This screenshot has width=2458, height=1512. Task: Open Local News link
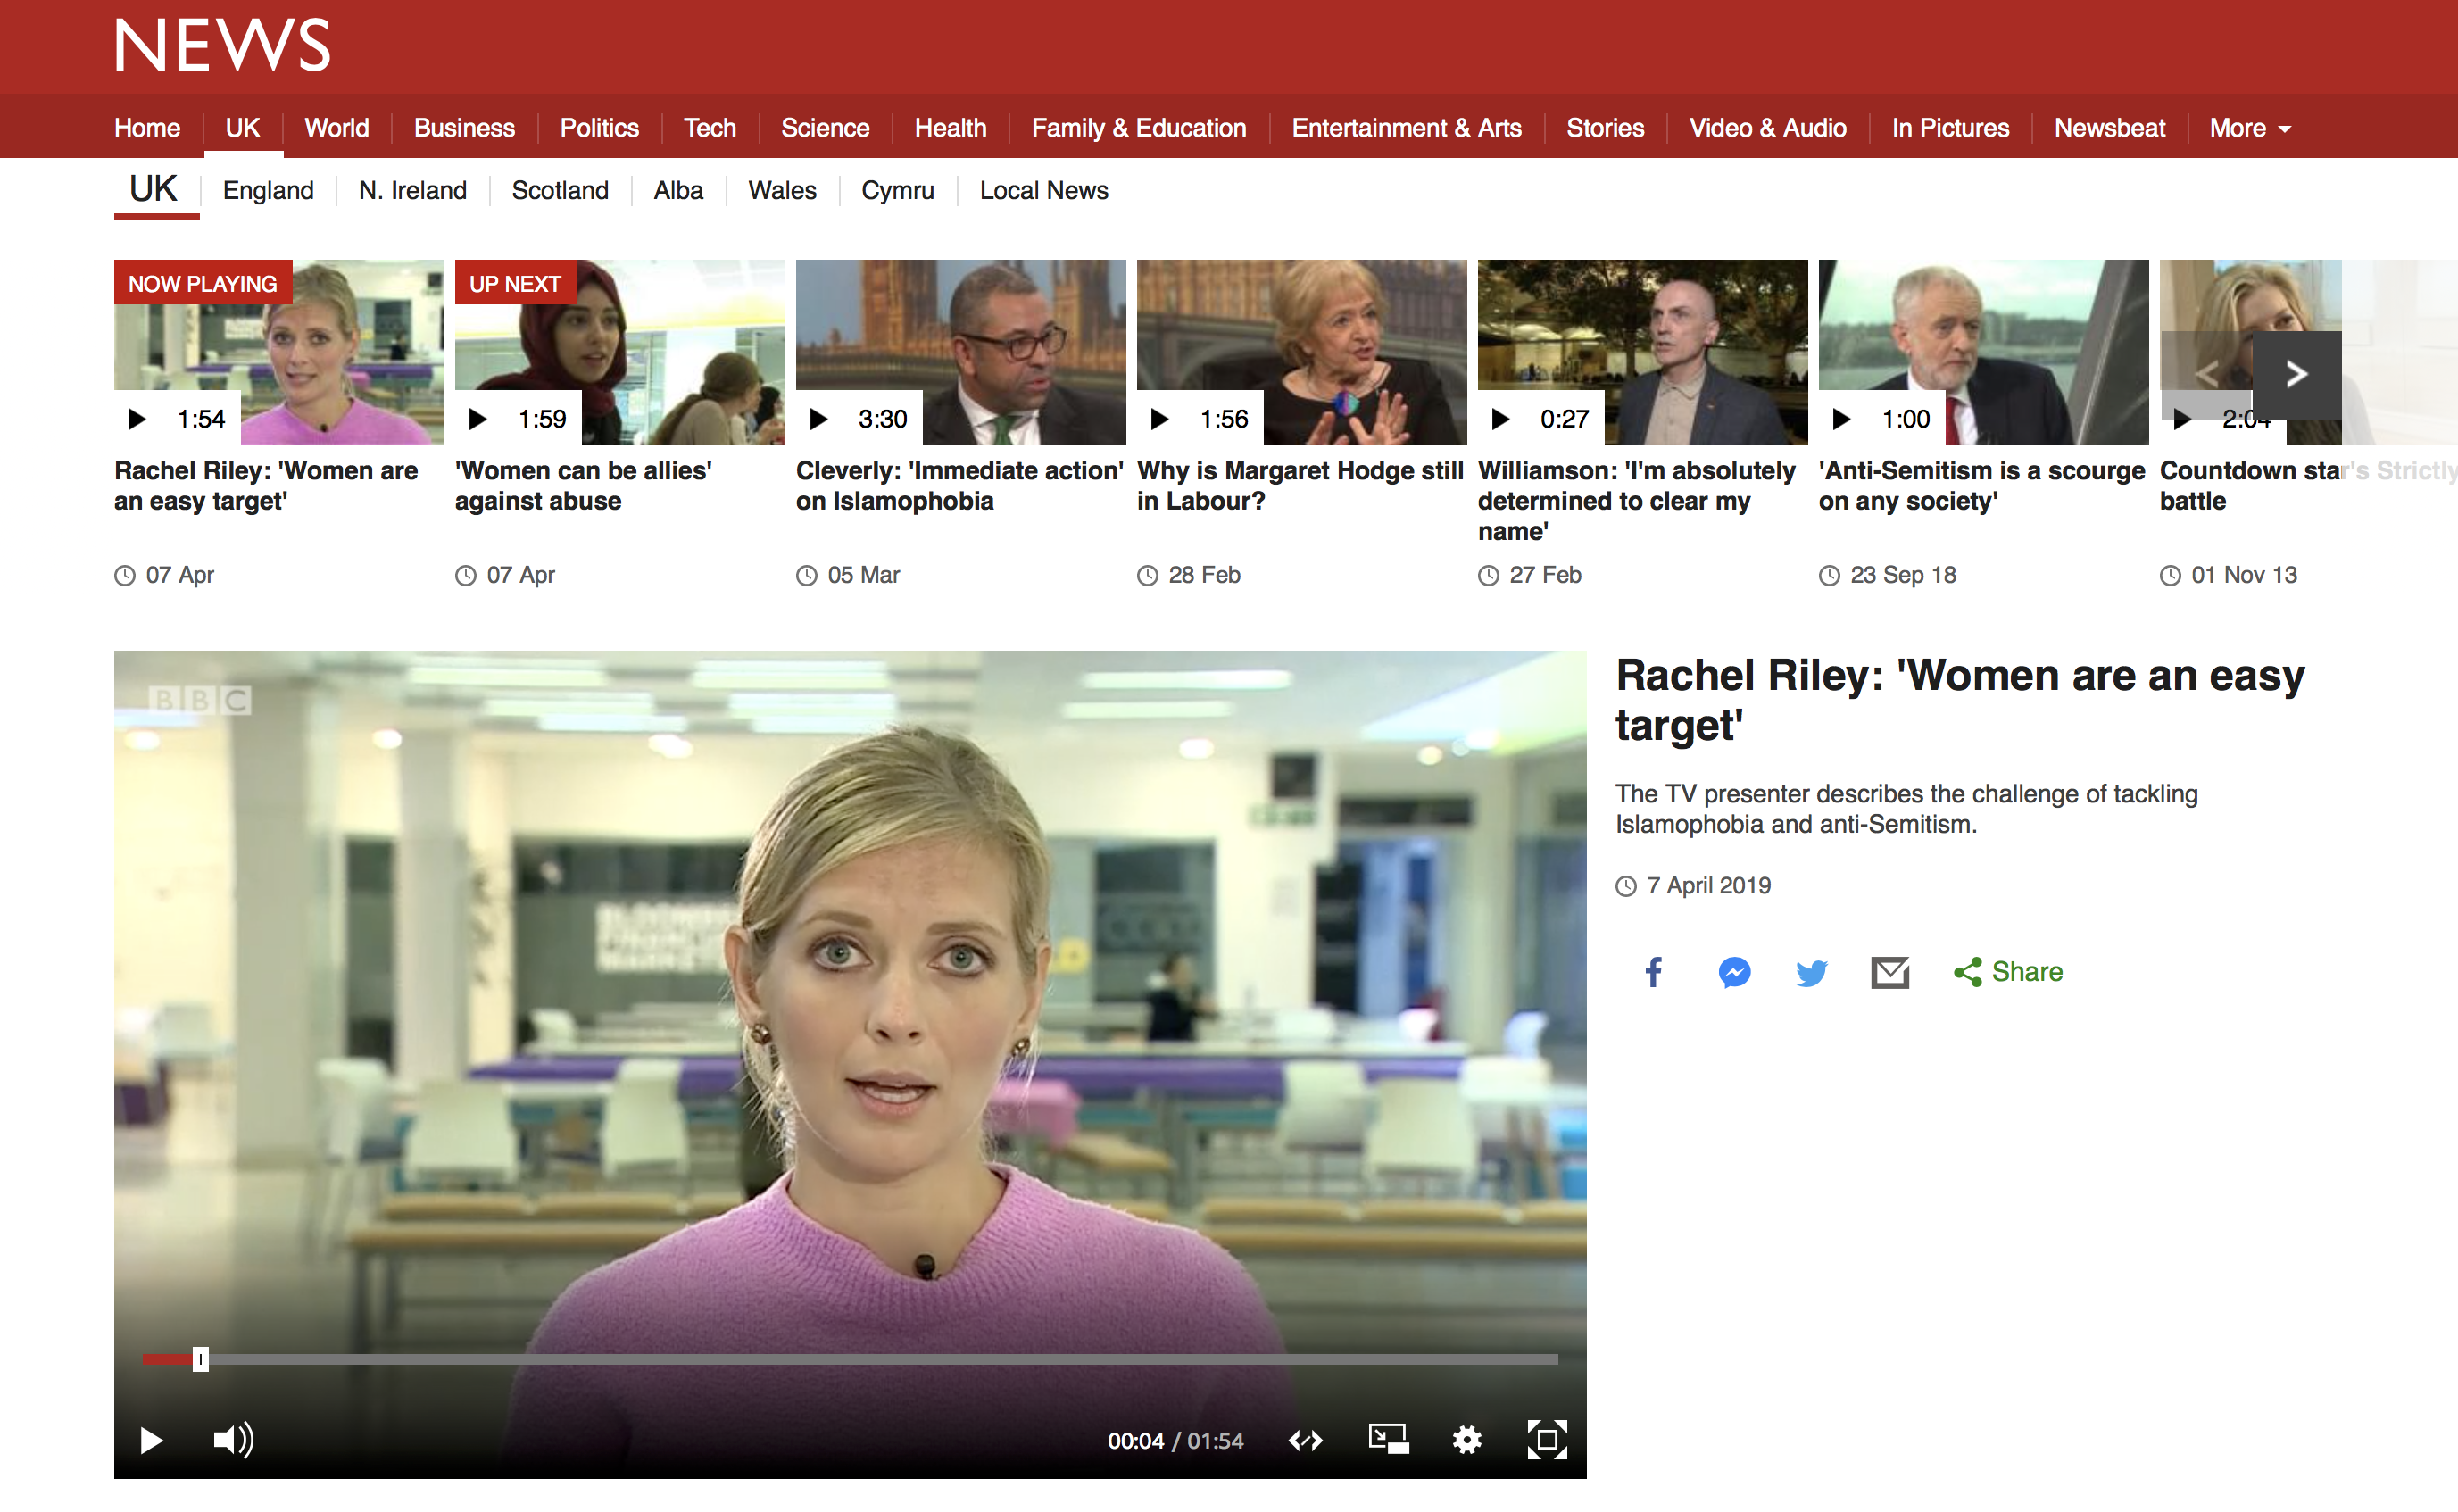point(1044,190)
